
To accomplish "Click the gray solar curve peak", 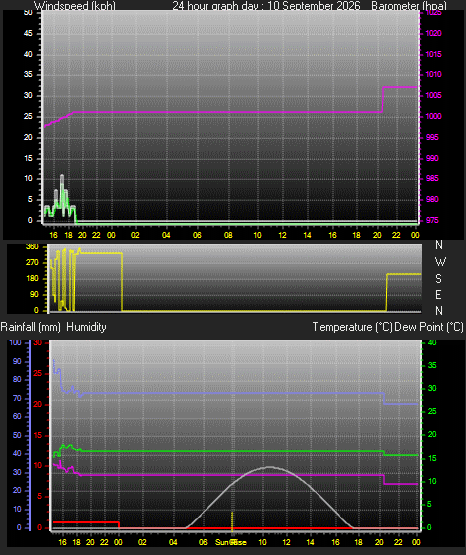I will (270, 467).
